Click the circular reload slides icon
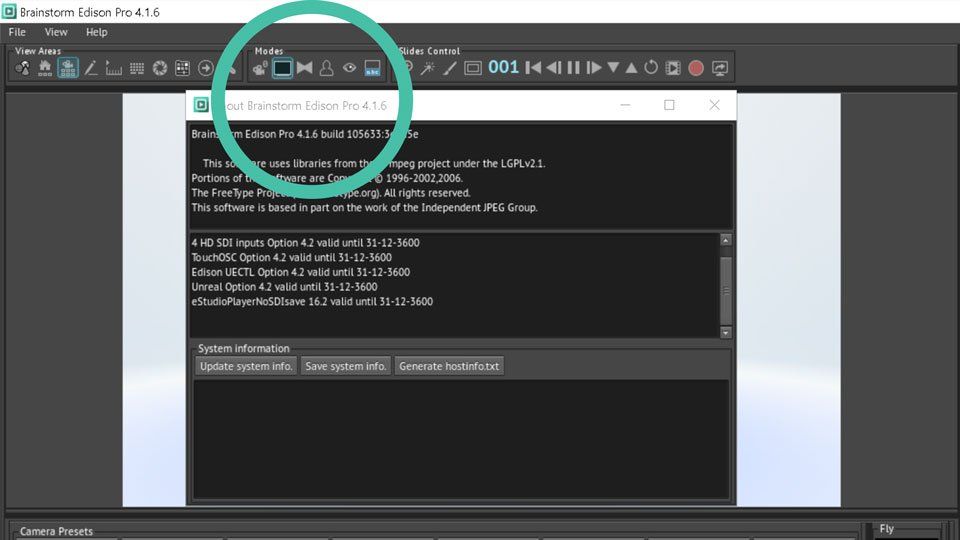960x540 pixels. tap(651, 68)
